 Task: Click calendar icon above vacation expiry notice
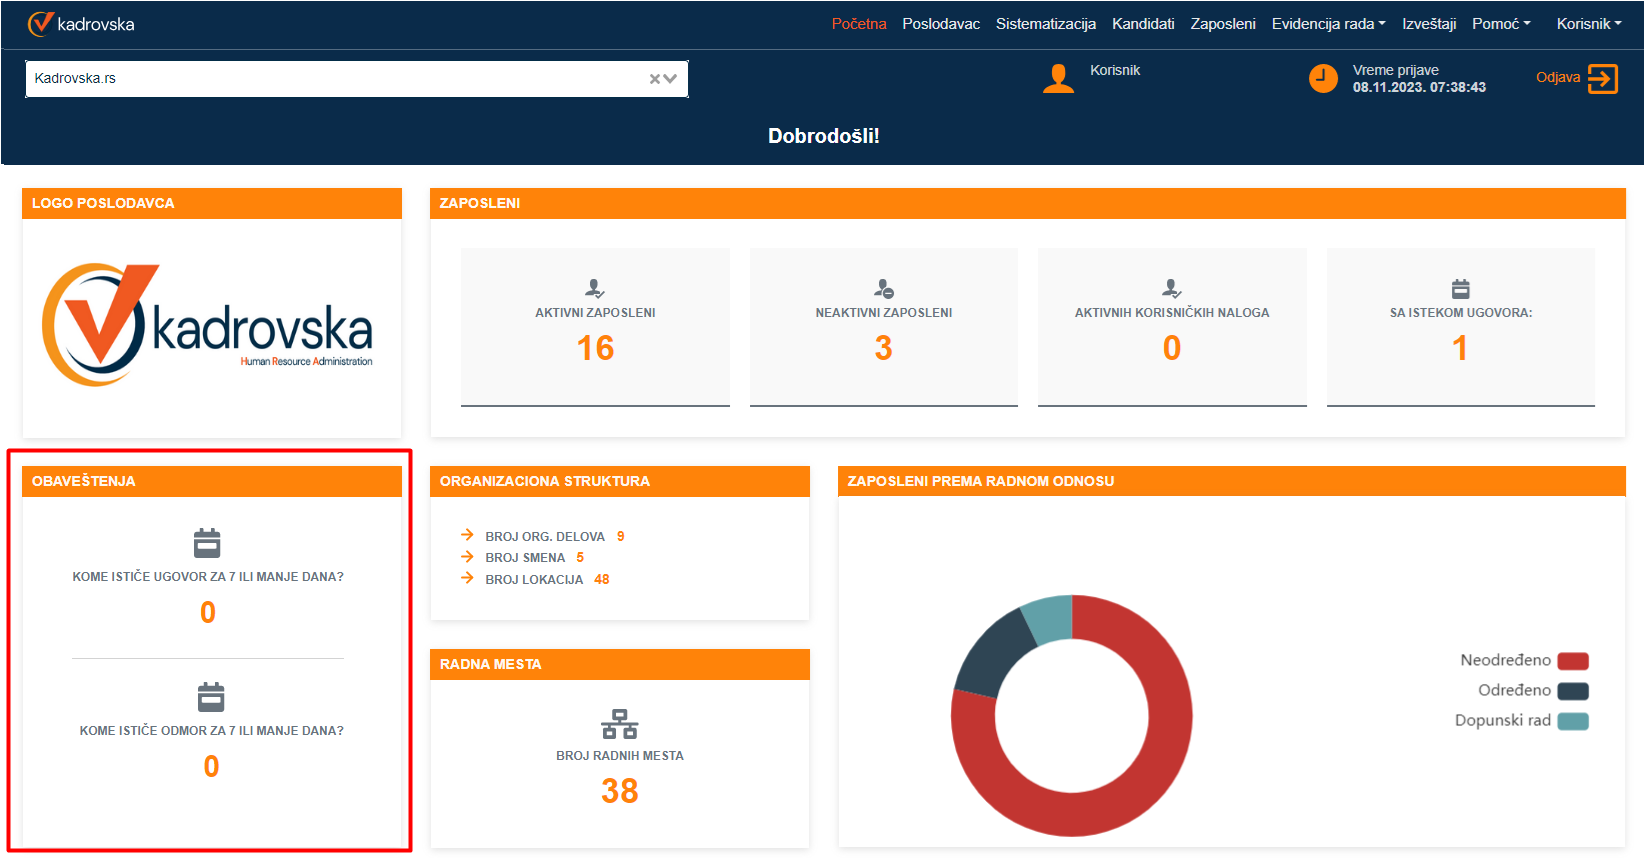[211, 696]
